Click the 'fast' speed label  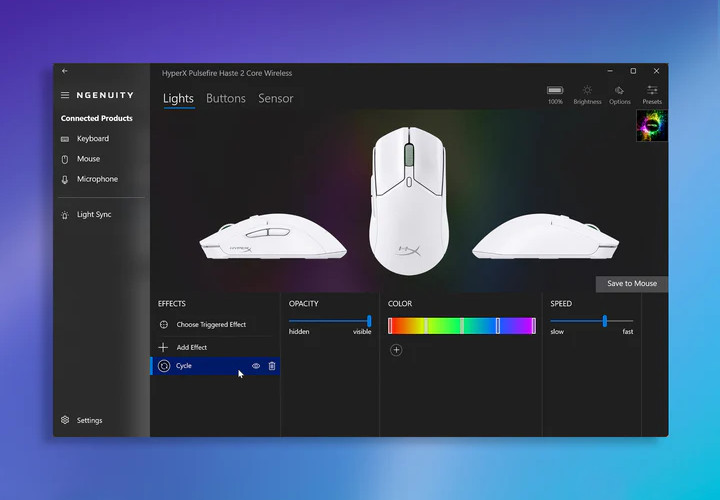628,331
